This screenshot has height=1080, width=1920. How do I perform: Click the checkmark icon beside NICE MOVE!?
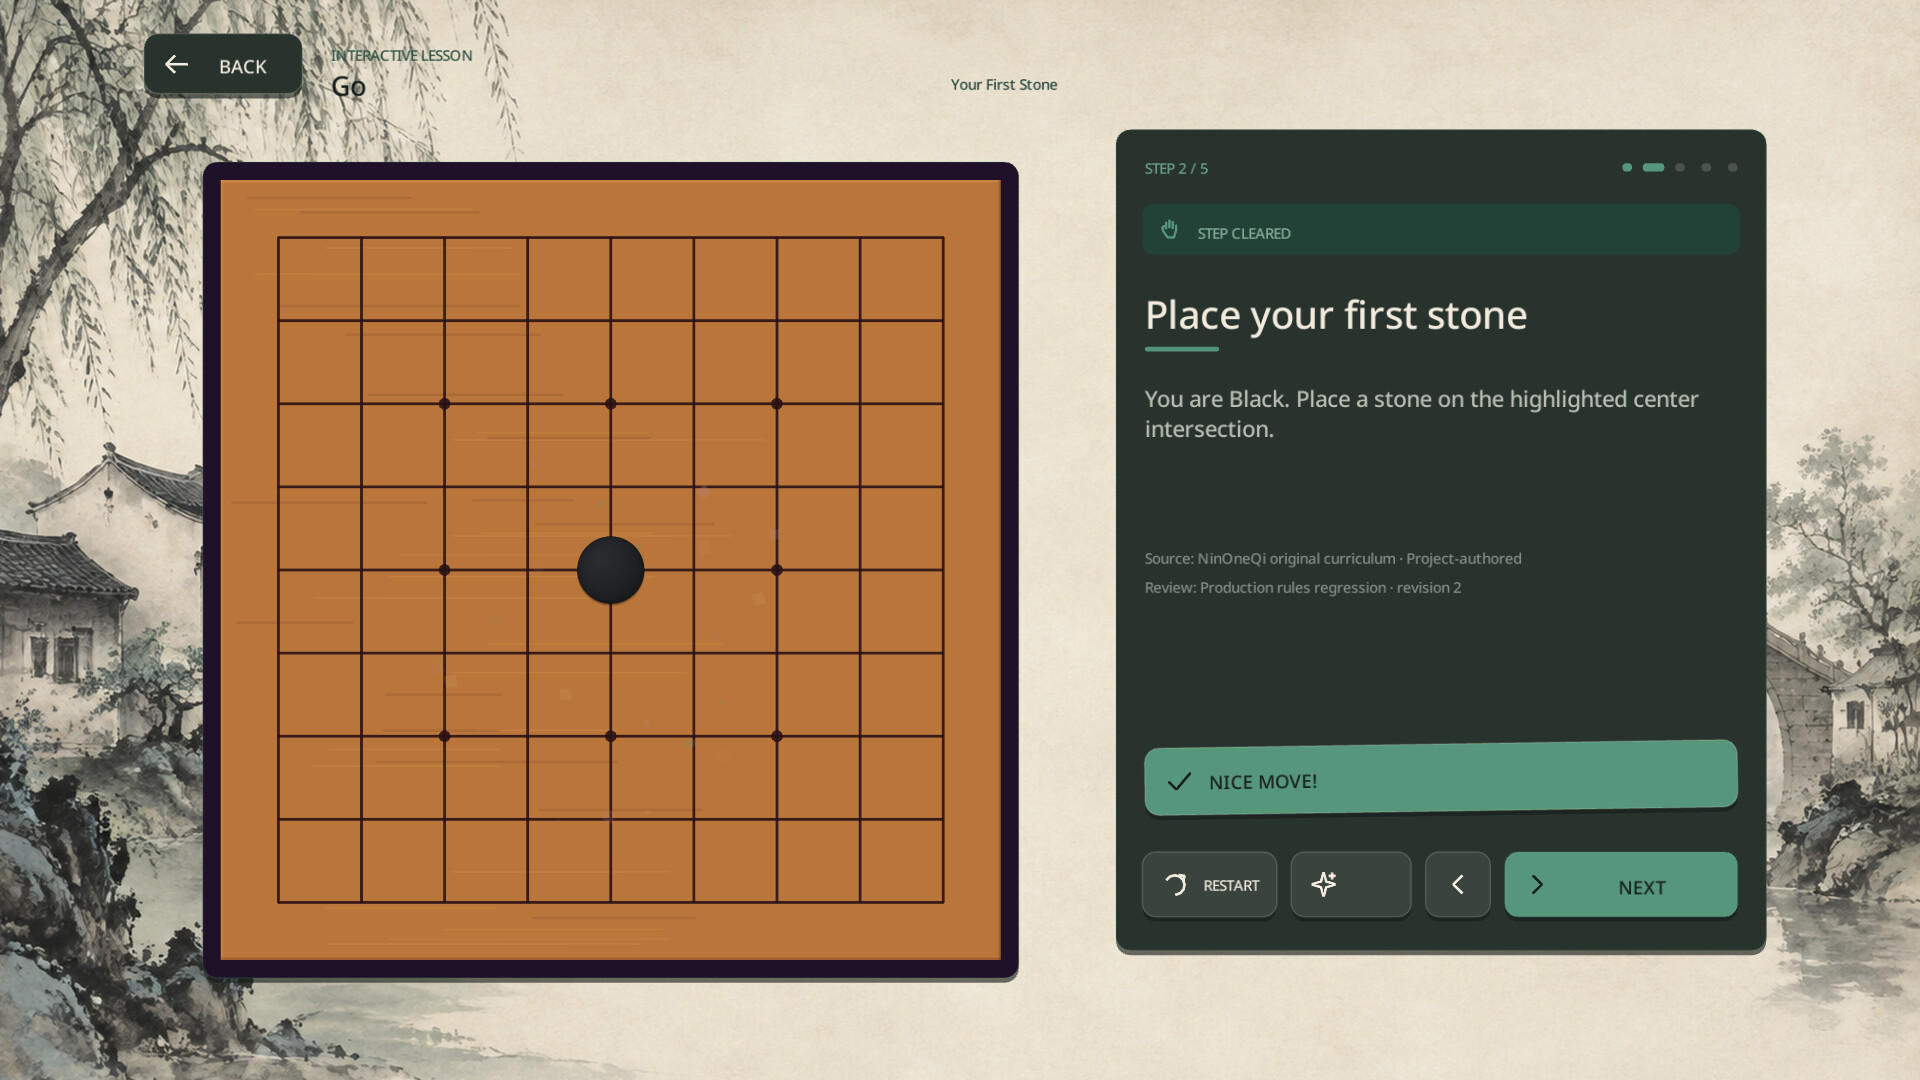[x=1179, y=782]
